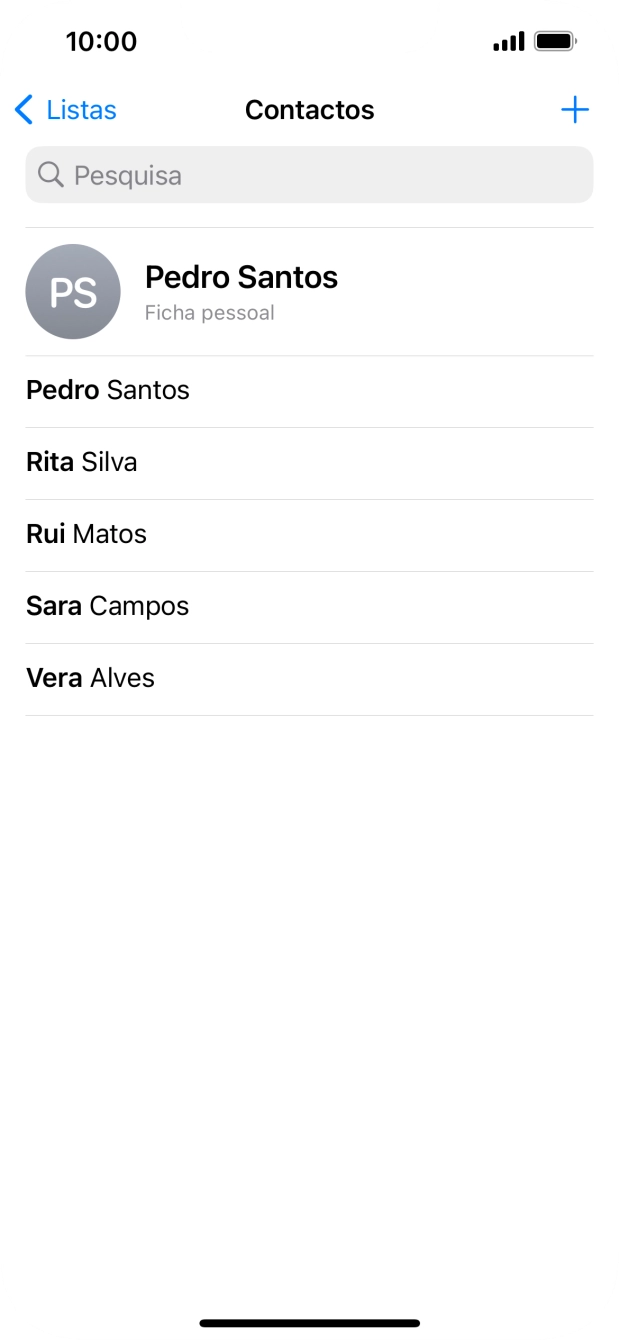Tap the Rita Silva row separator area
Image resolution: width=619 pixels, height=1340 pixels.
pyautogui.click(x=309, y=498)
